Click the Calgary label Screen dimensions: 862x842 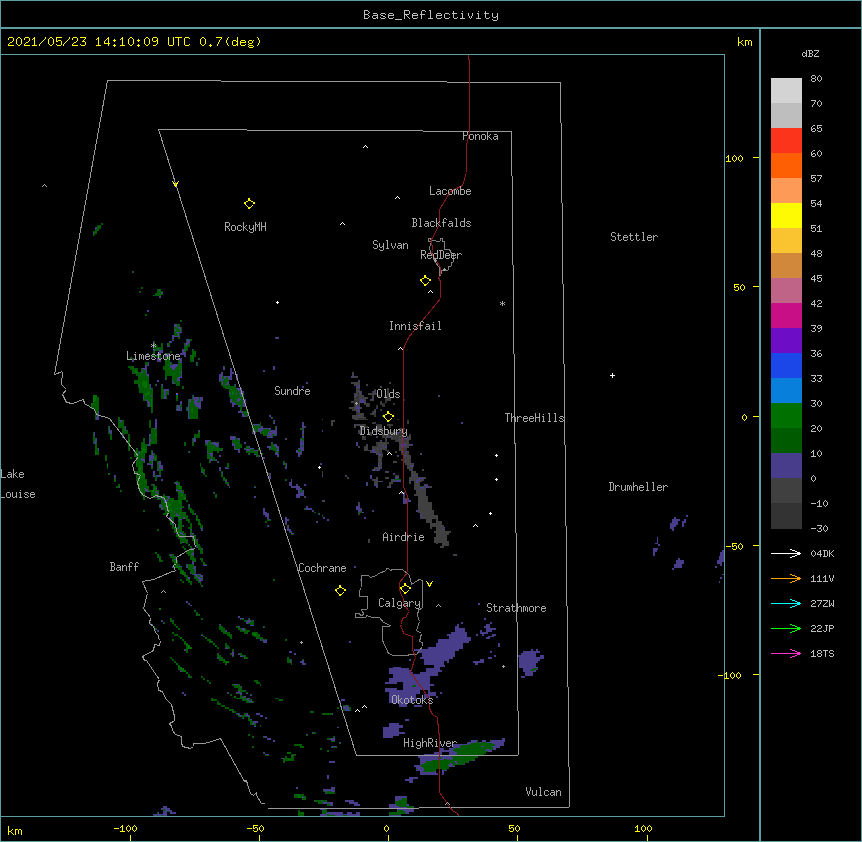click(x=400, y=603)
